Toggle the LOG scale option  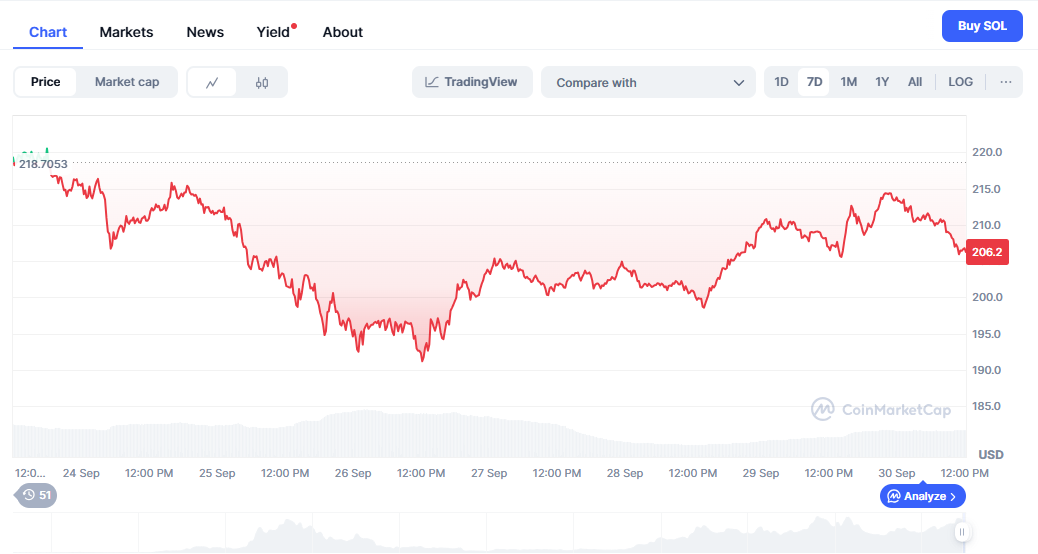(x=960, y=82)
